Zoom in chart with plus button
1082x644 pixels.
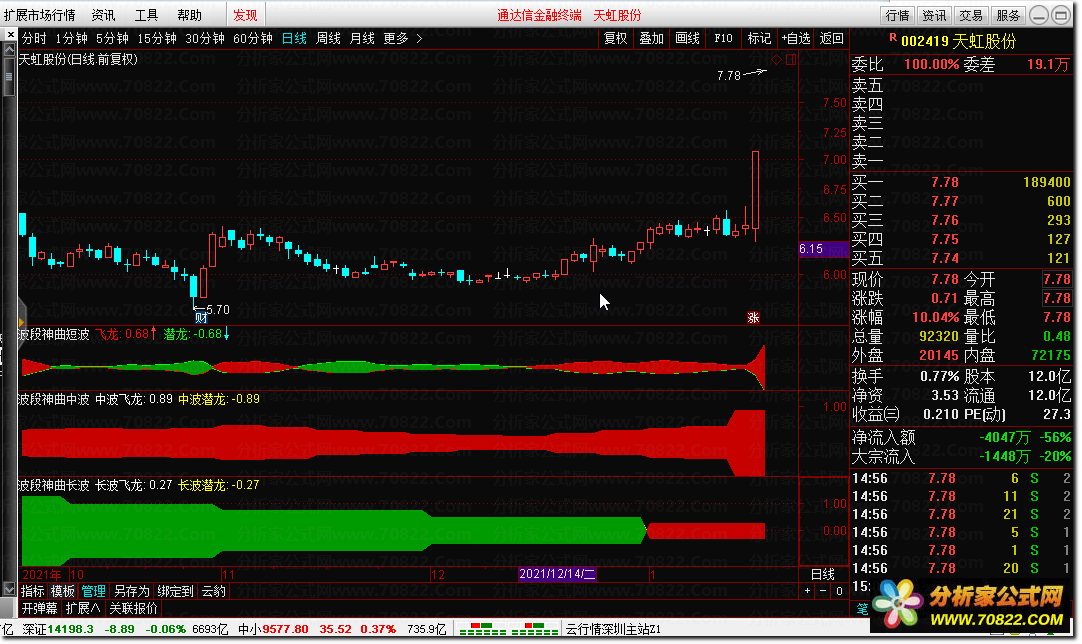(807, 591)
